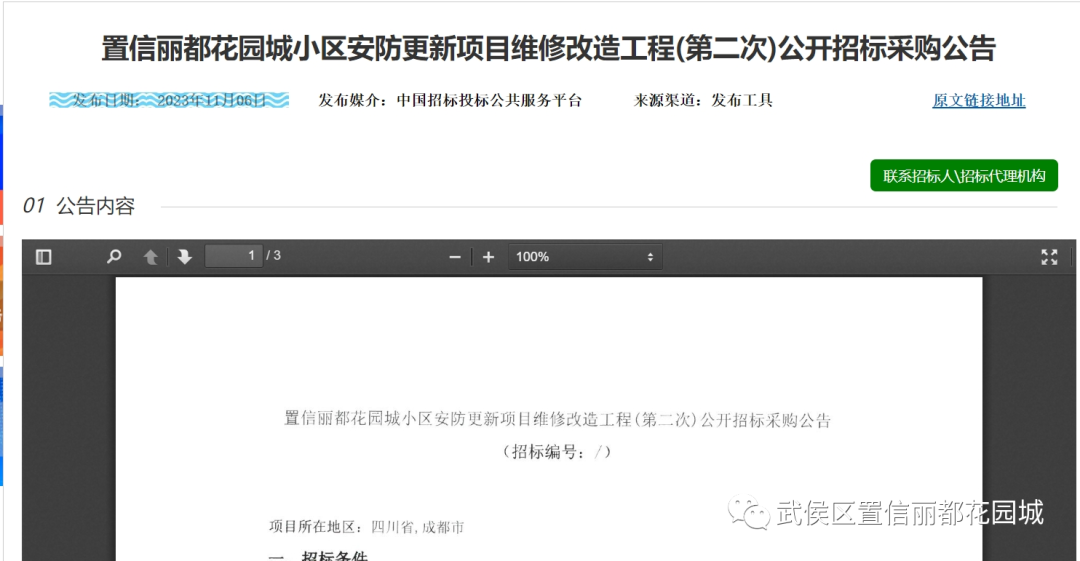Zoom in with the plus button
The height and width of the screenshot is (561, 1080).
(x=488, y=257)
